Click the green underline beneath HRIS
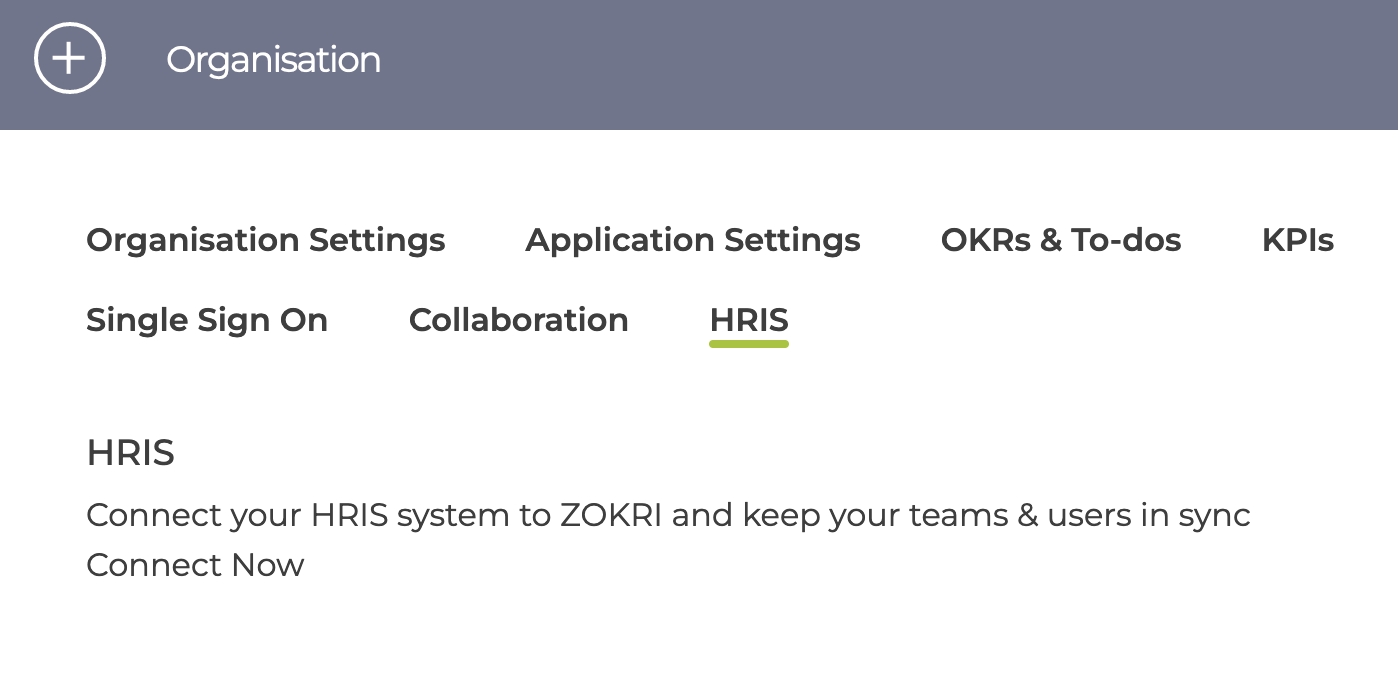 (x=749, y=344)
